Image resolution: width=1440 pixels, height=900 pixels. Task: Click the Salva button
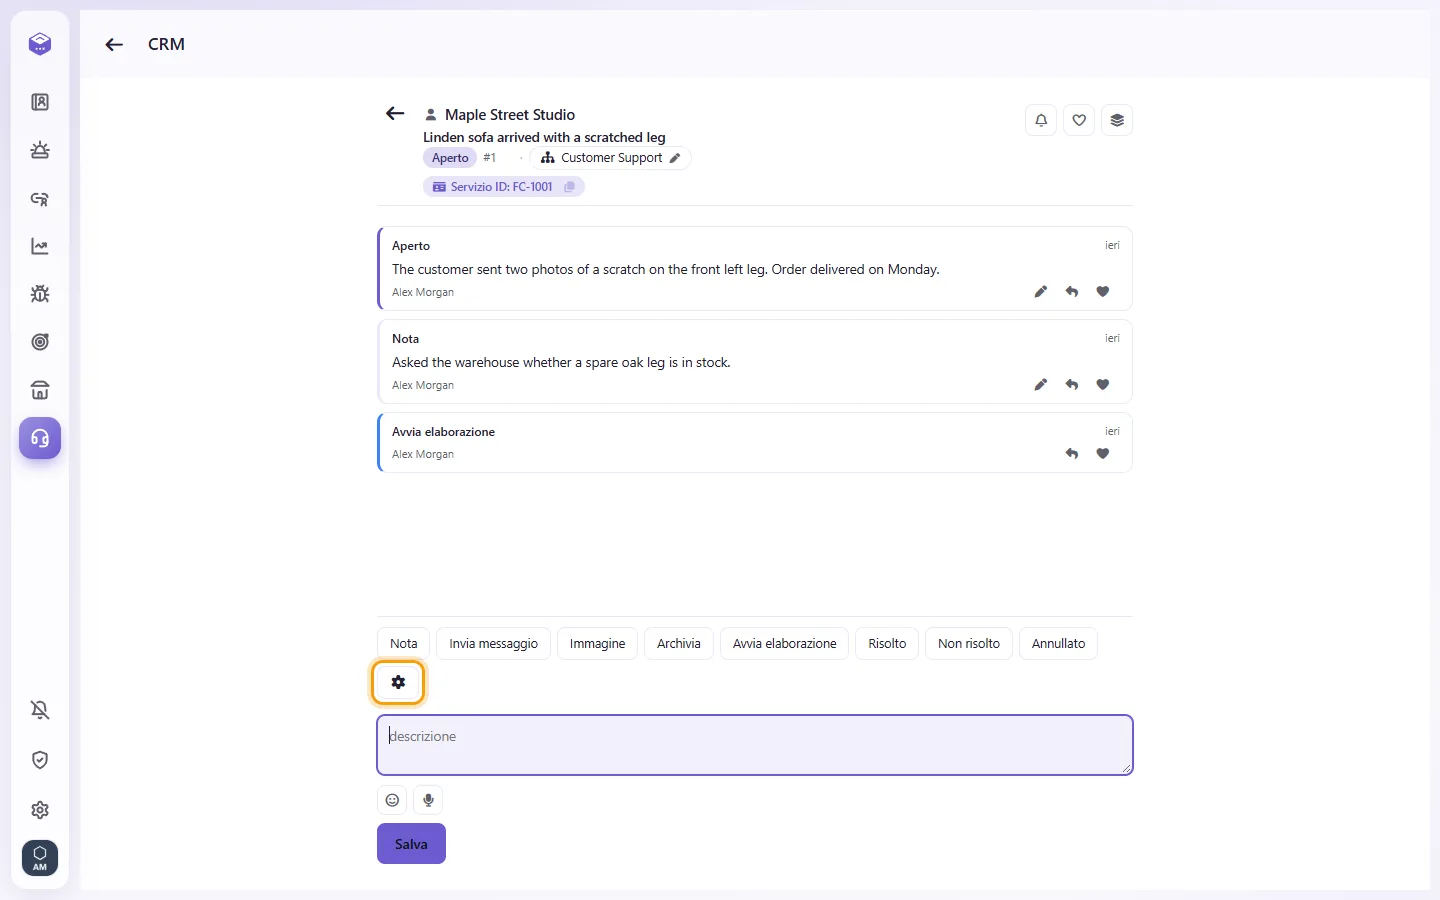tap(411, 844)
